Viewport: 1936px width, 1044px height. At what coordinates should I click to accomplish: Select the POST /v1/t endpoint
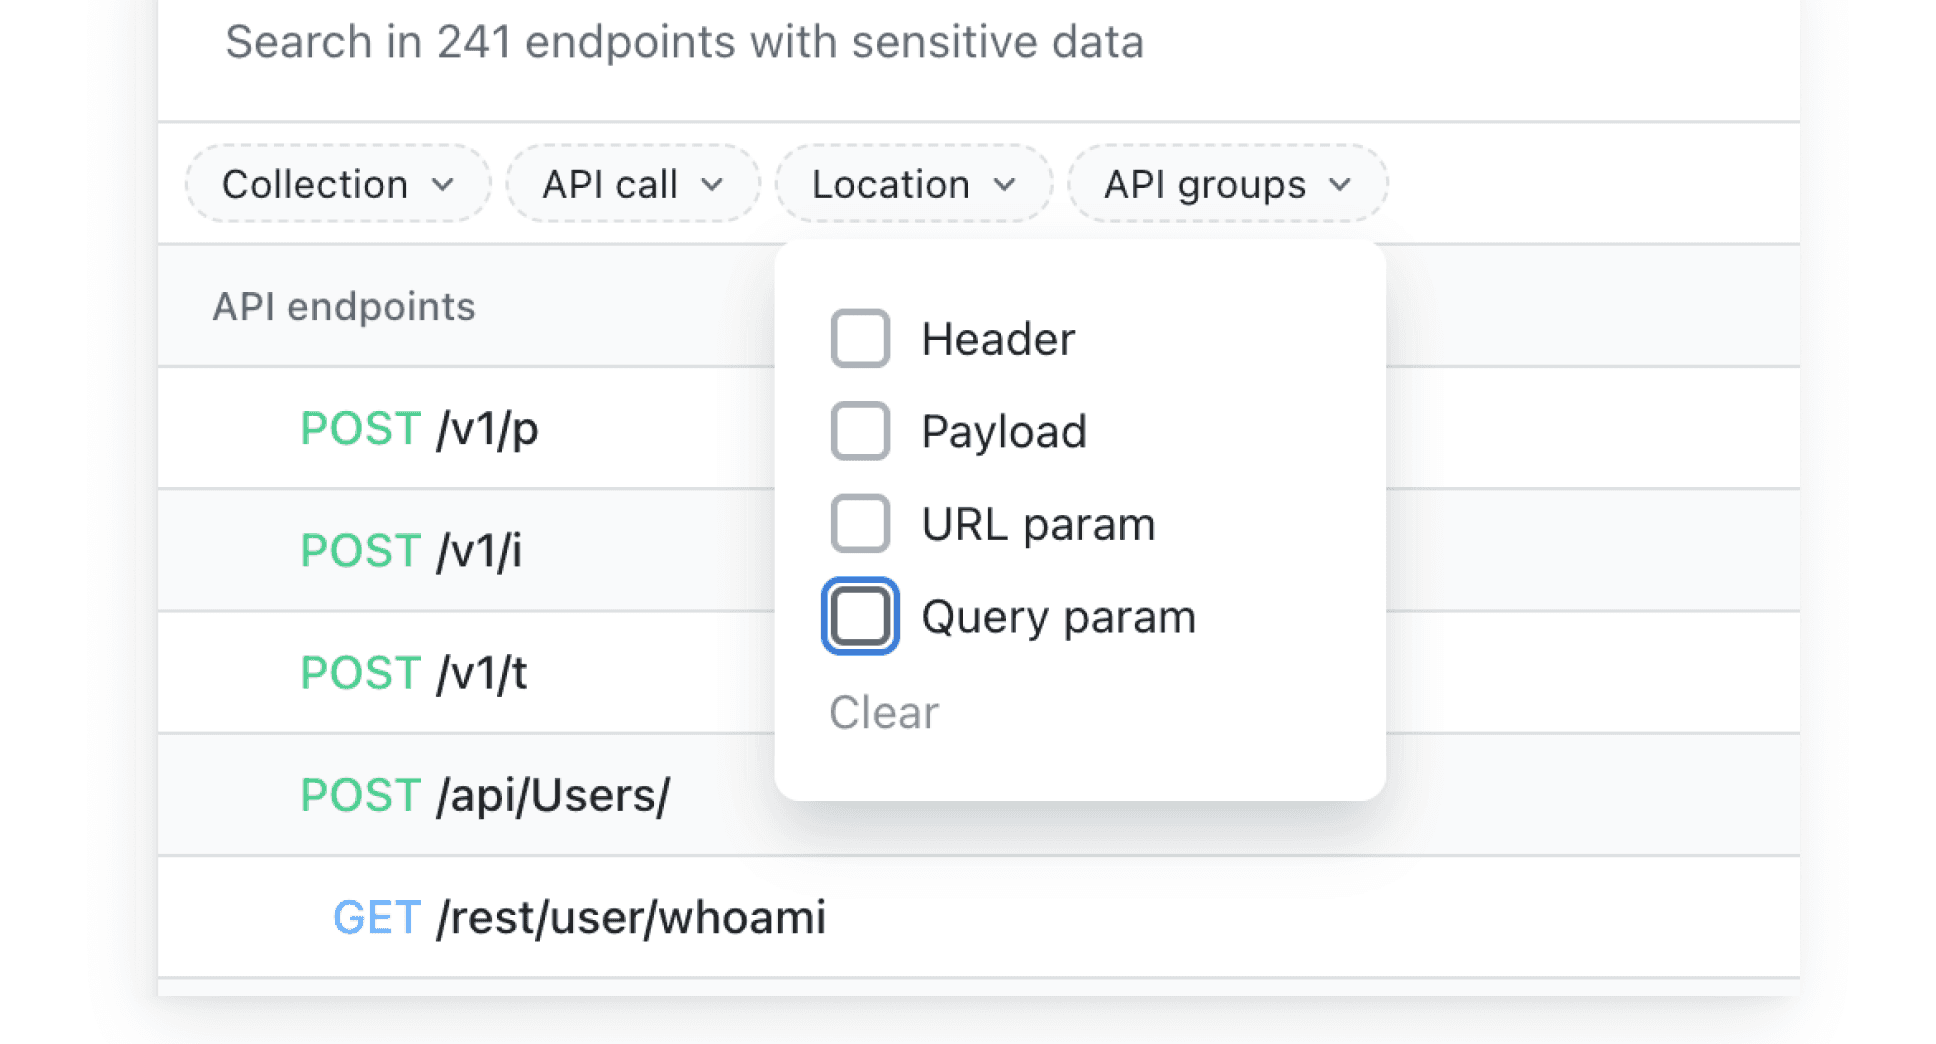click(414, 672)
